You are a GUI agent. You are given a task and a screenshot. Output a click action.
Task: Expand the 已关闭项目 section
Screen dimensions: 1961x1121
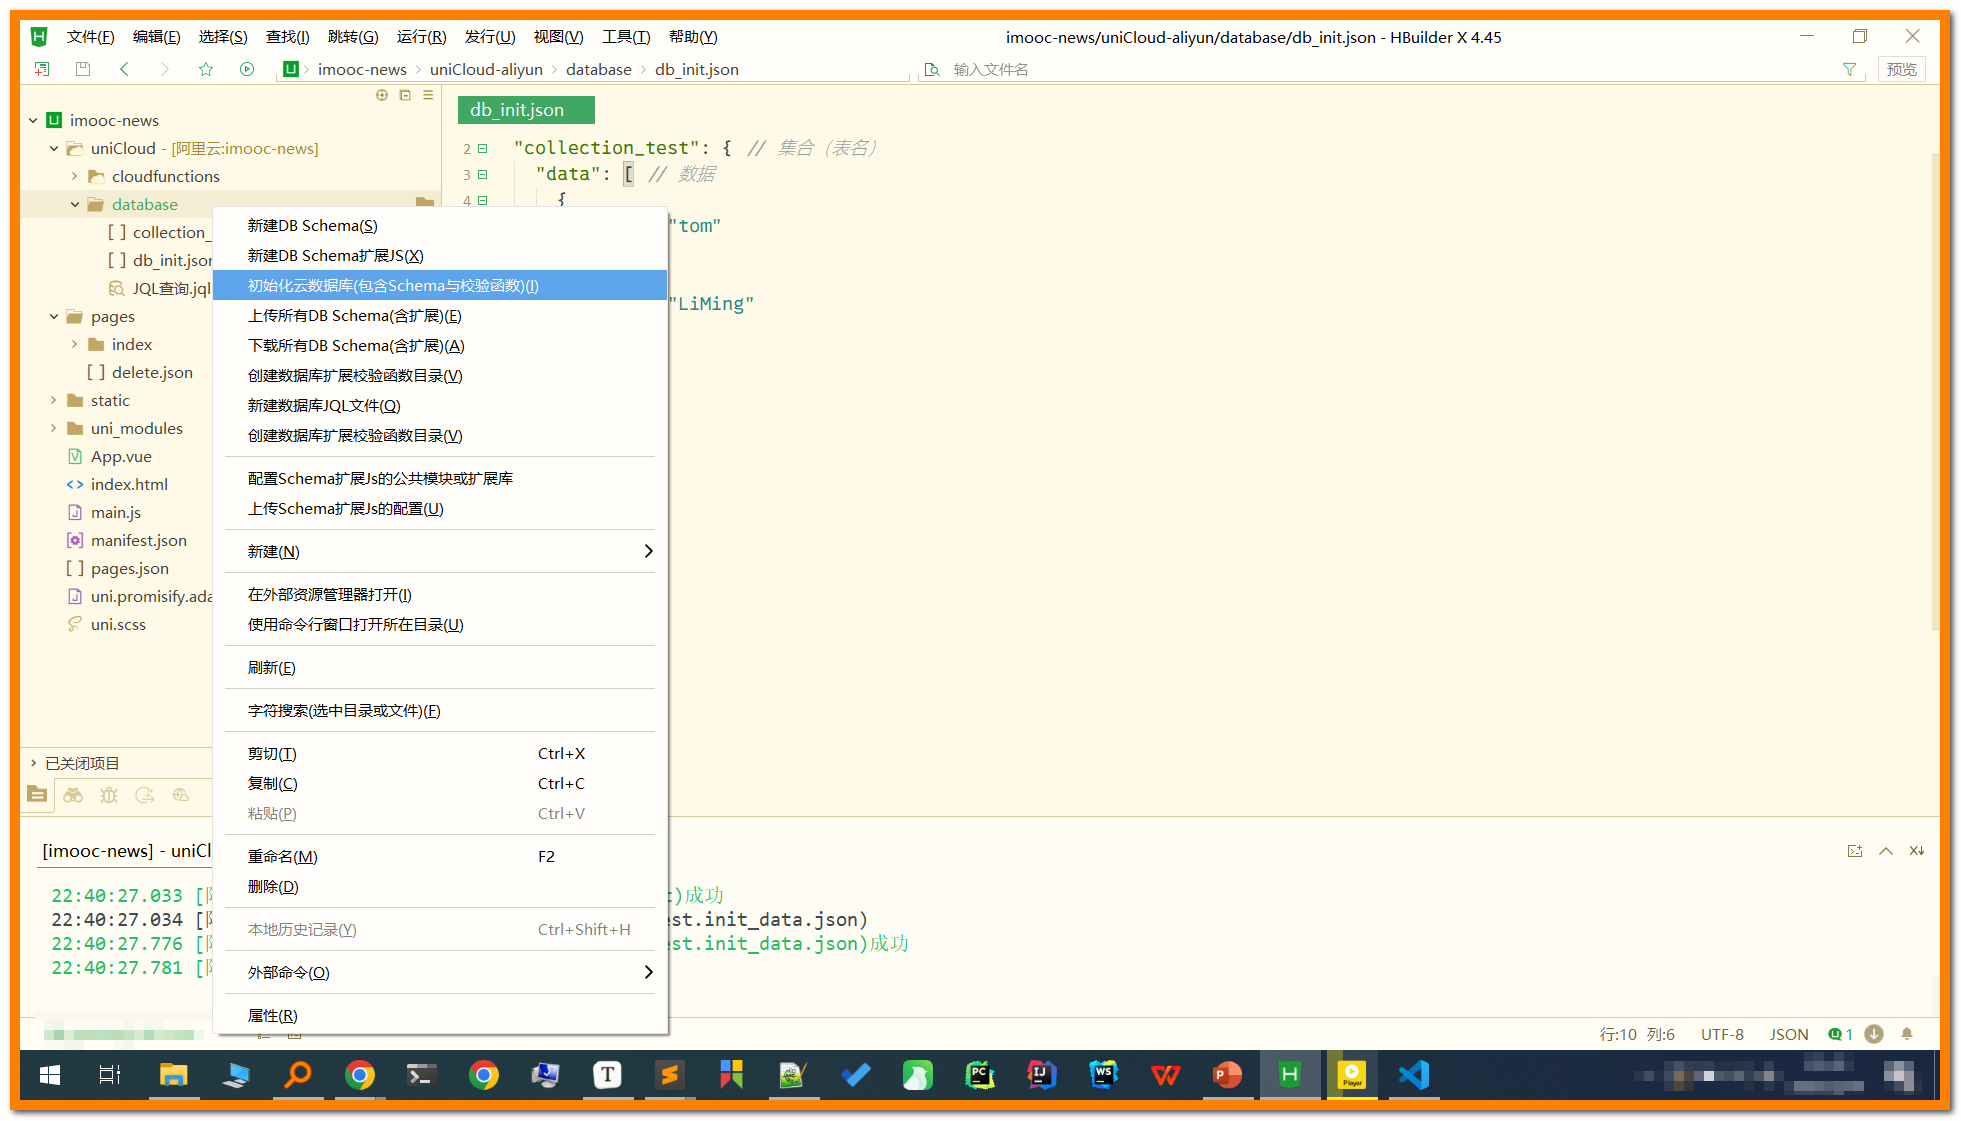[x=34, y=763]
